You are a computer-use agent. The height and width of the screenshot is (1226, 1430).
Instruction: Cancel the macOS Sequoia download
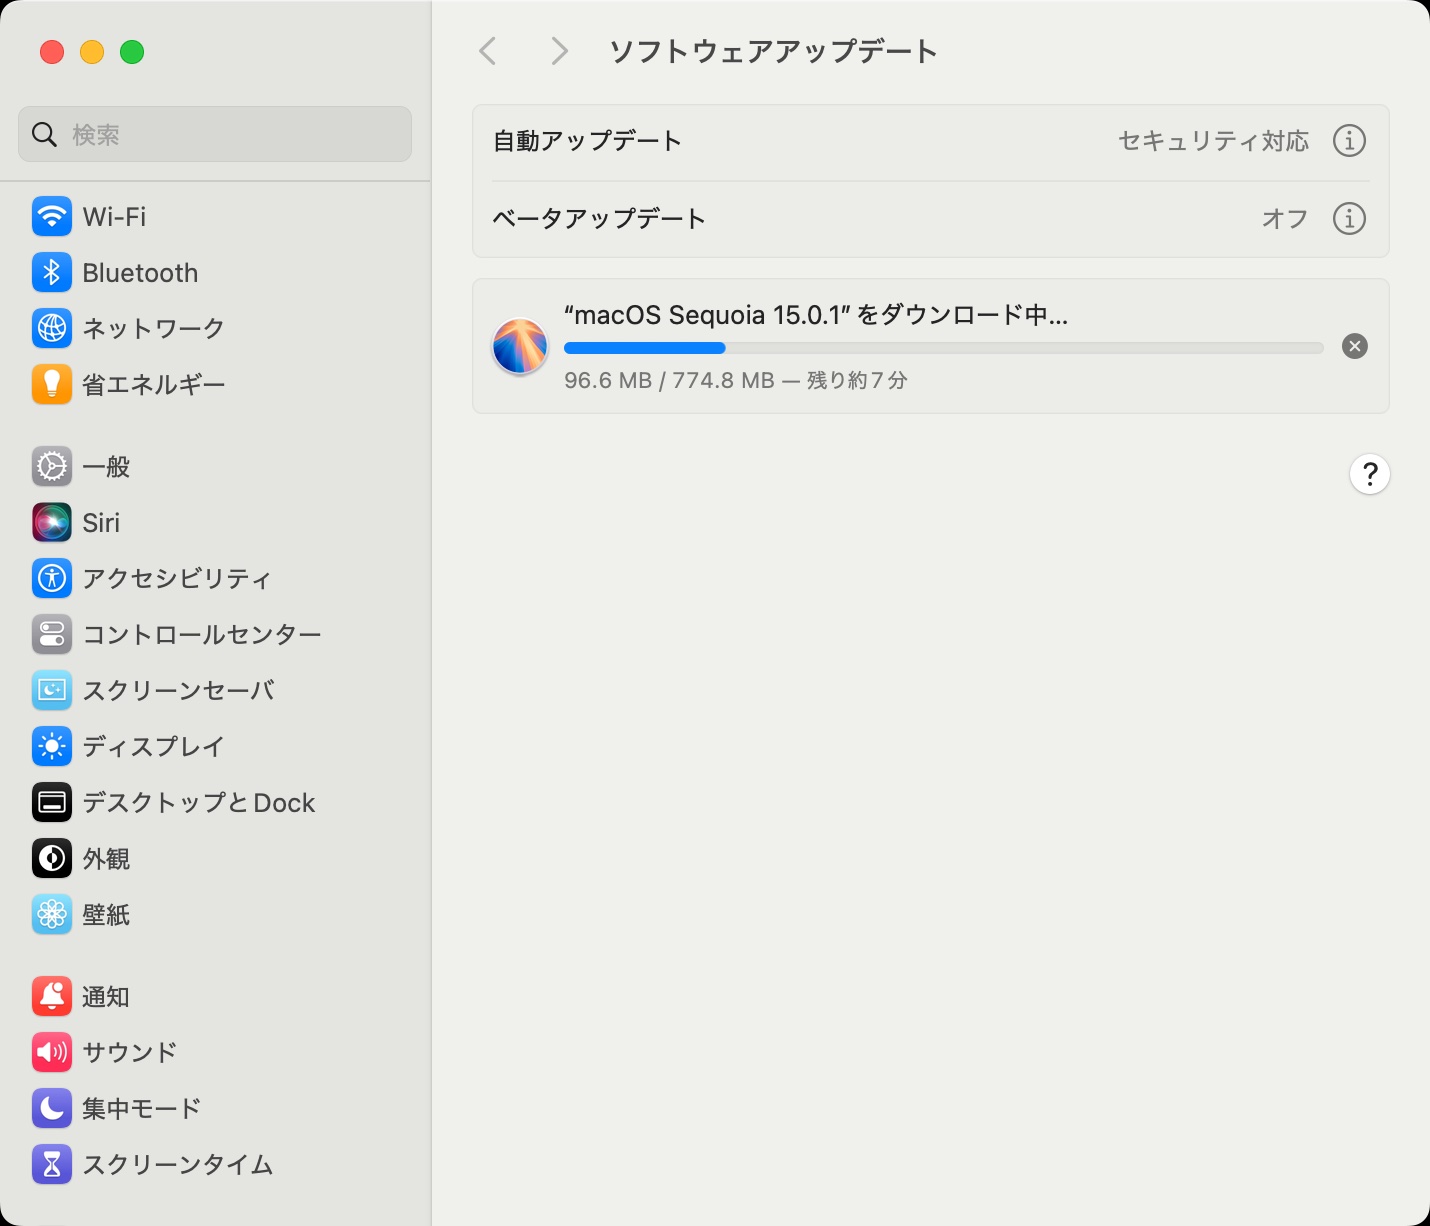(1355, 346)
